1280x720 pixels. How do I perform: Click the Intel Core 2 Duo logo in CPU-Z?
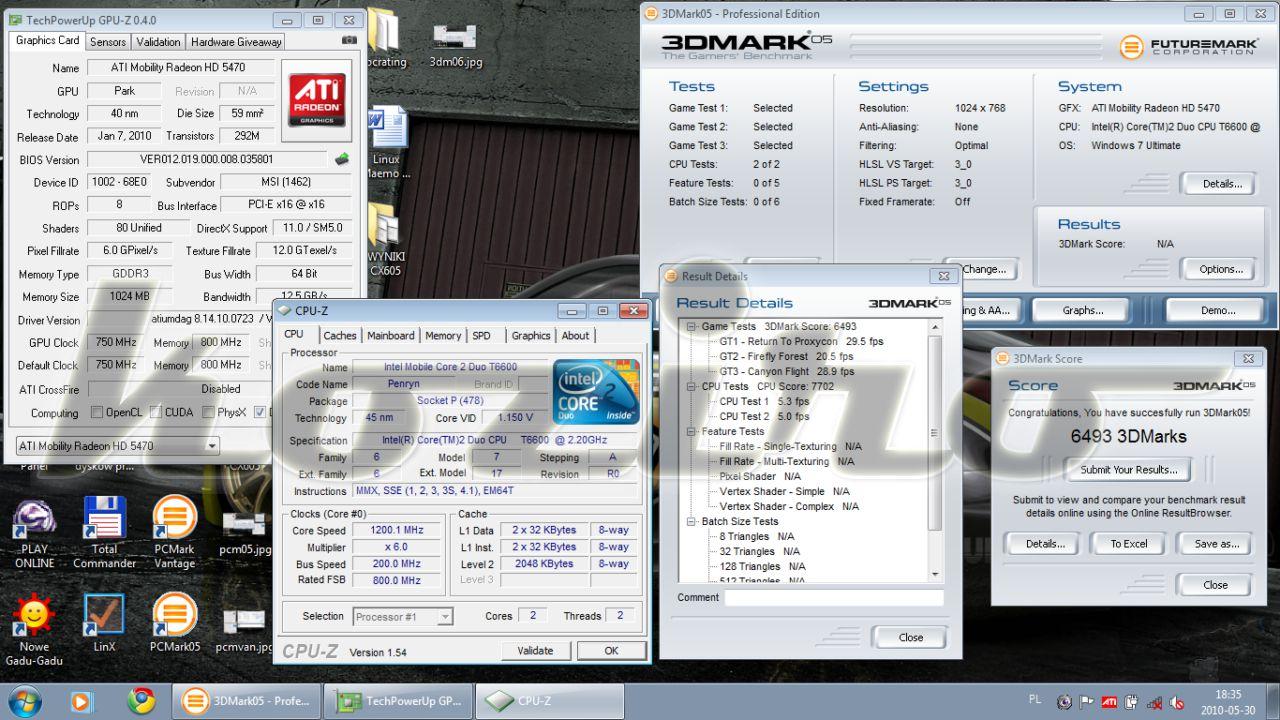[596, 391]
